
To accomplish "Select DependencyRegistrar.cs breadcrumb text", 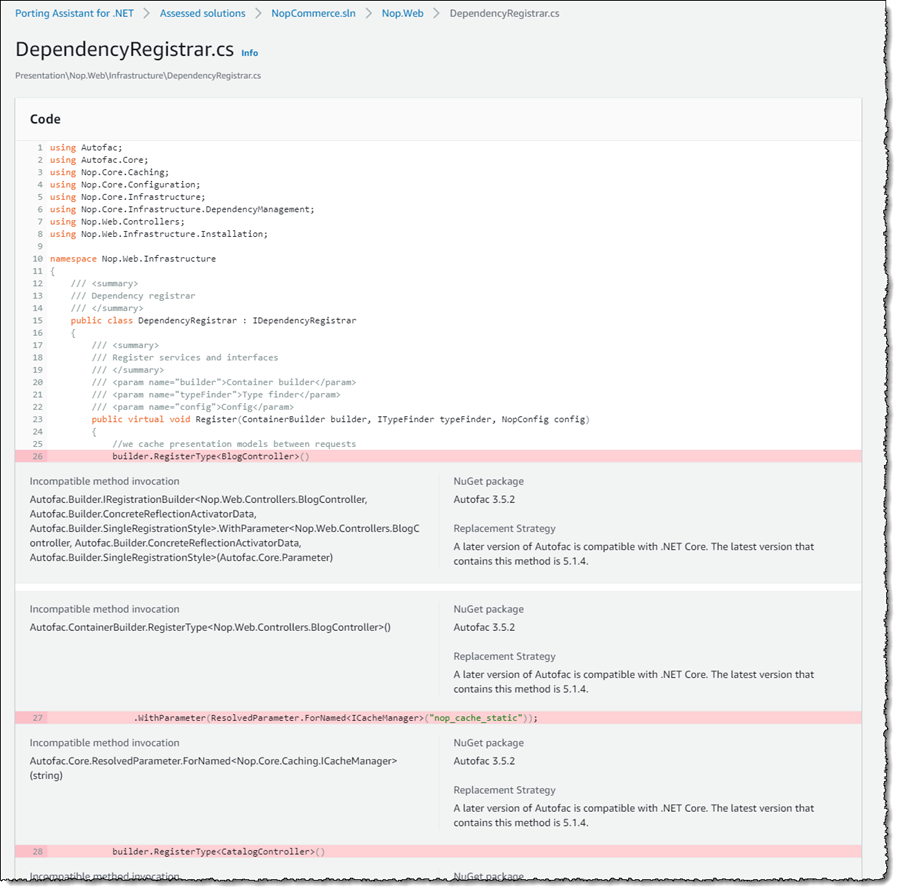I will (504, 13).
